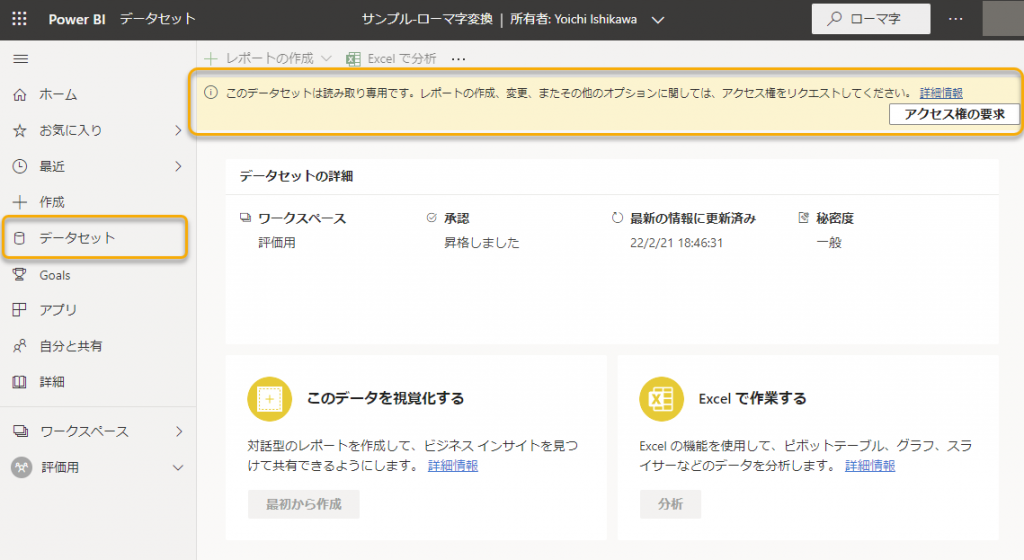
Task: Expand the 最近 flyout chevron
Action: point(178,166)
